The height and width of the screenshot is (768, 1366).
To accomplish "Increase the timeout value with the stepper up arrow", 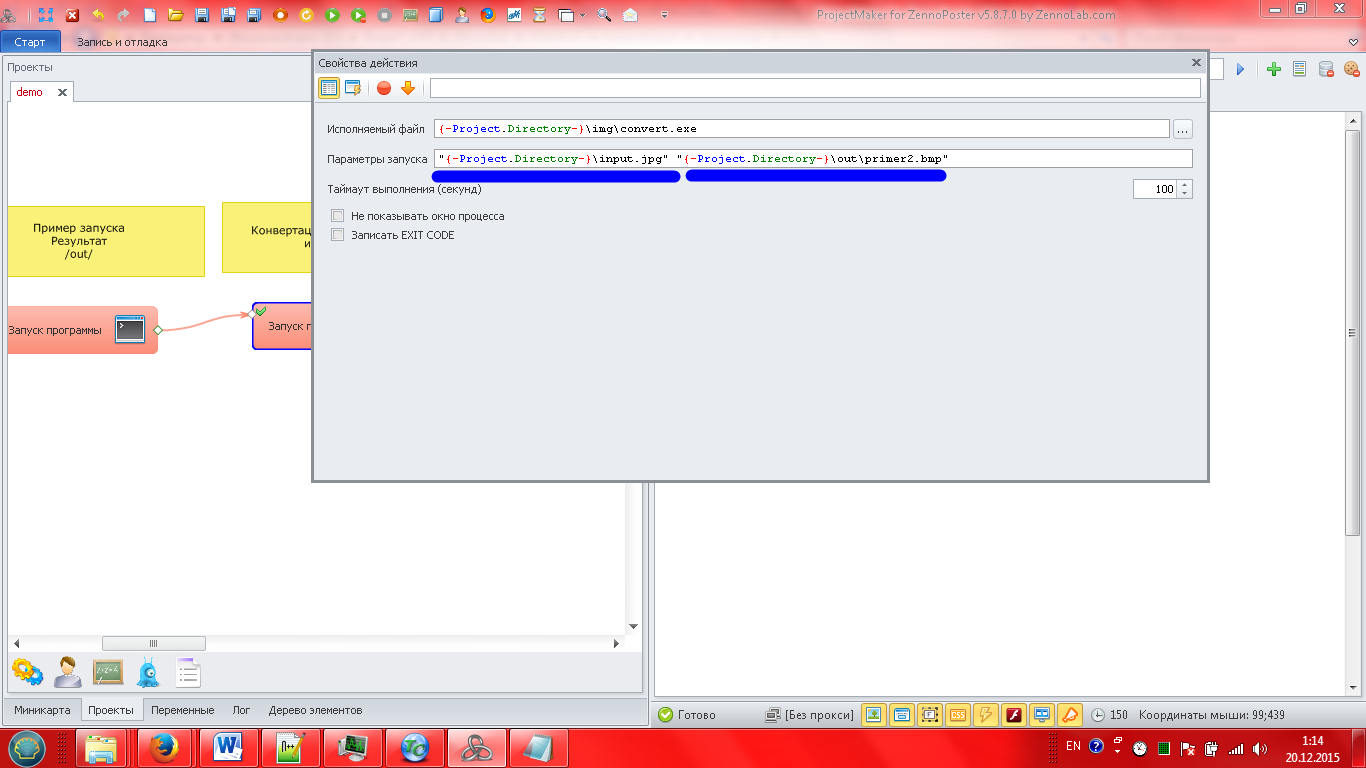I will pos(1186,185).
